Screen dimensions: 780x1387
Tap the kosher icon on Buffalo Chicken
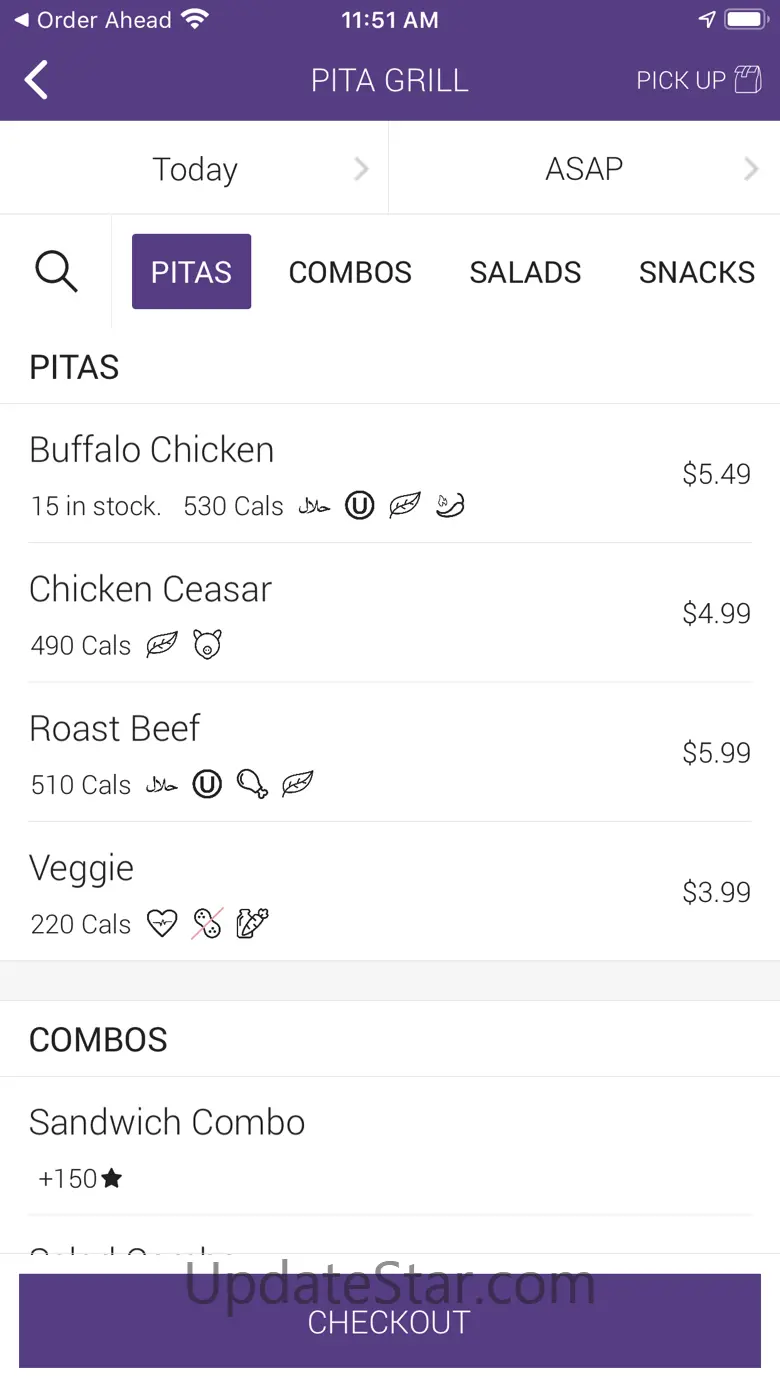click(x=359, y=506)
